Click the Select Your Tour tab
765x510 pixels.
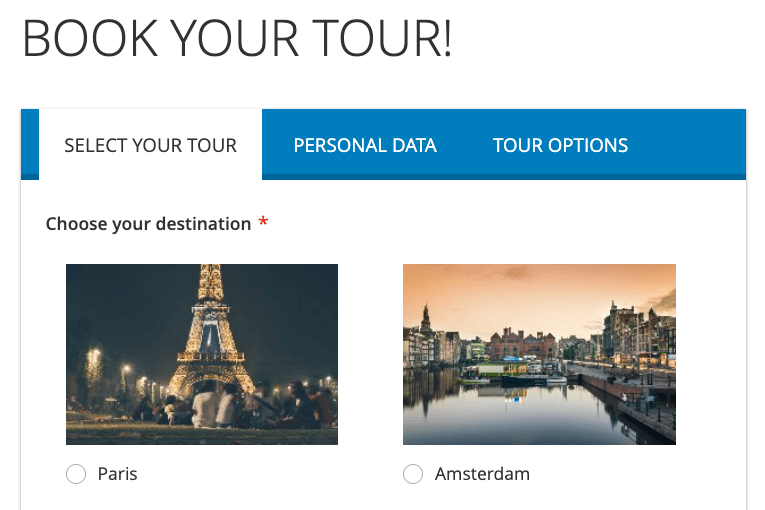(150, 145)
